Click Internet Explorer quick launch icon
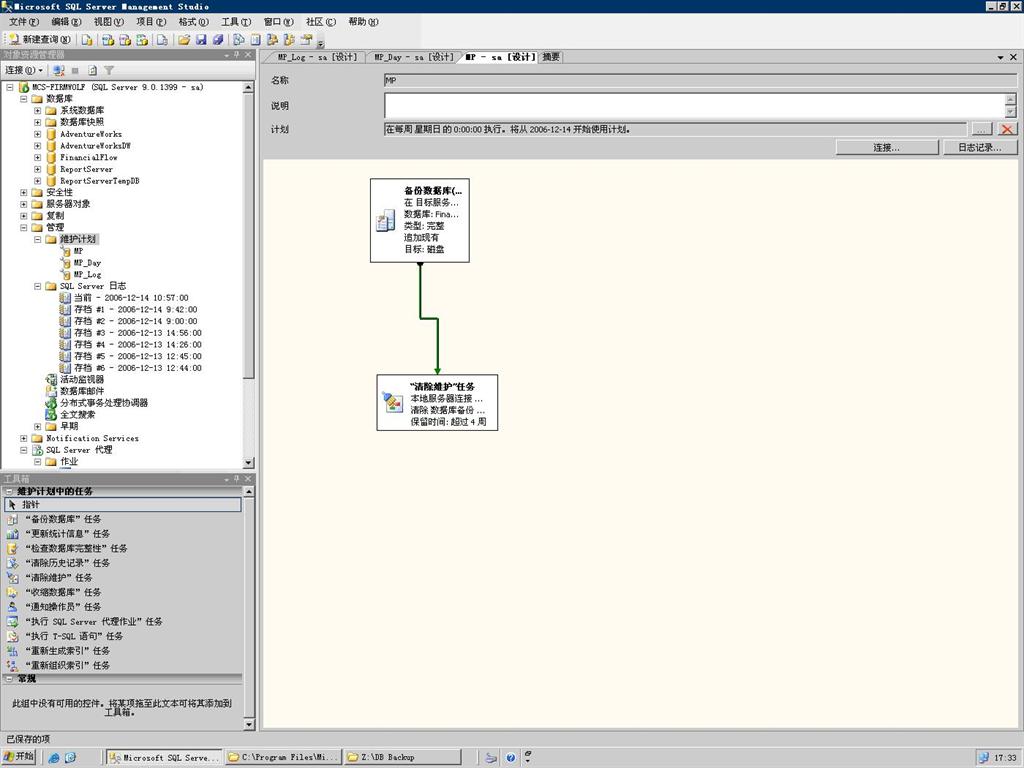The height and width of the screenshot is (768, 1024). coord(54,758)
